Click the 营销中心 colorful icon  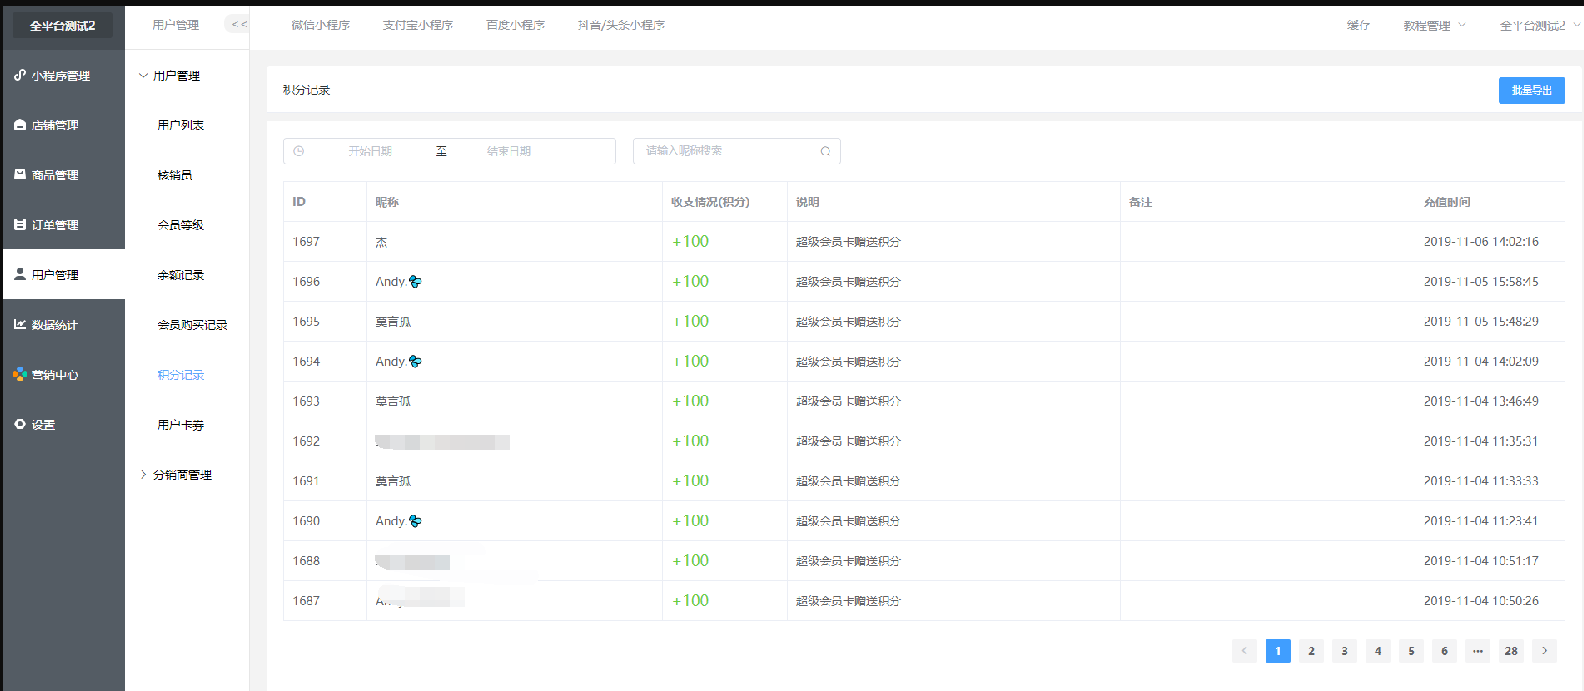tap(20, 374)
